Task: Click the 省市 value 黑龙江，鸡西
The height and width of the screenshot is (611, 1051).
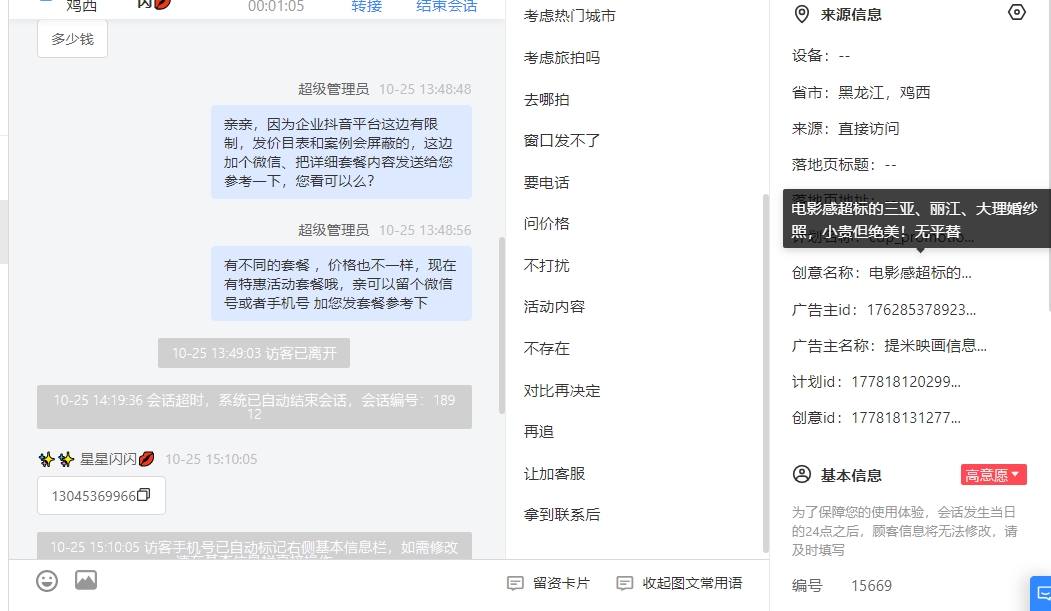Action: 884,92
